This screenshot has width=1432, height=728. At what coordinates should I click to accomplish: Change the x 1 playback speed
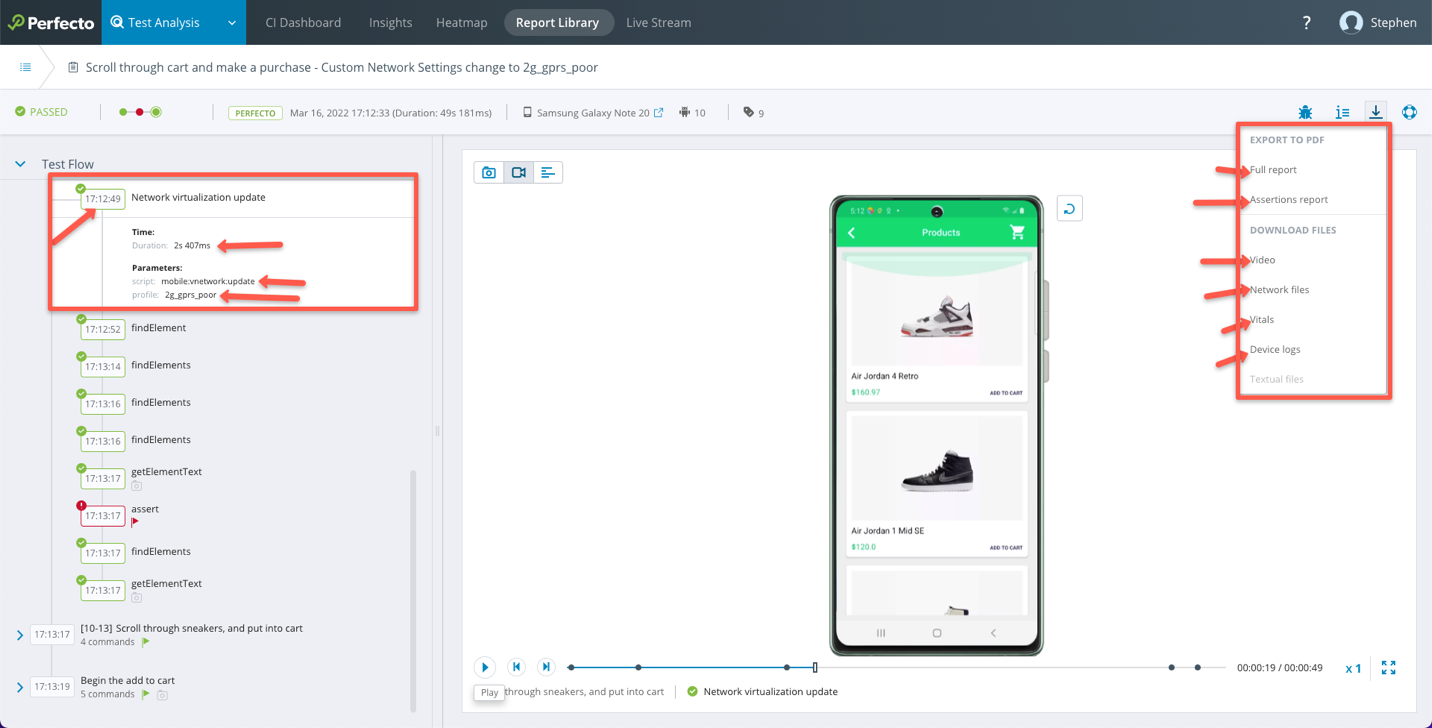(1353, 668)
